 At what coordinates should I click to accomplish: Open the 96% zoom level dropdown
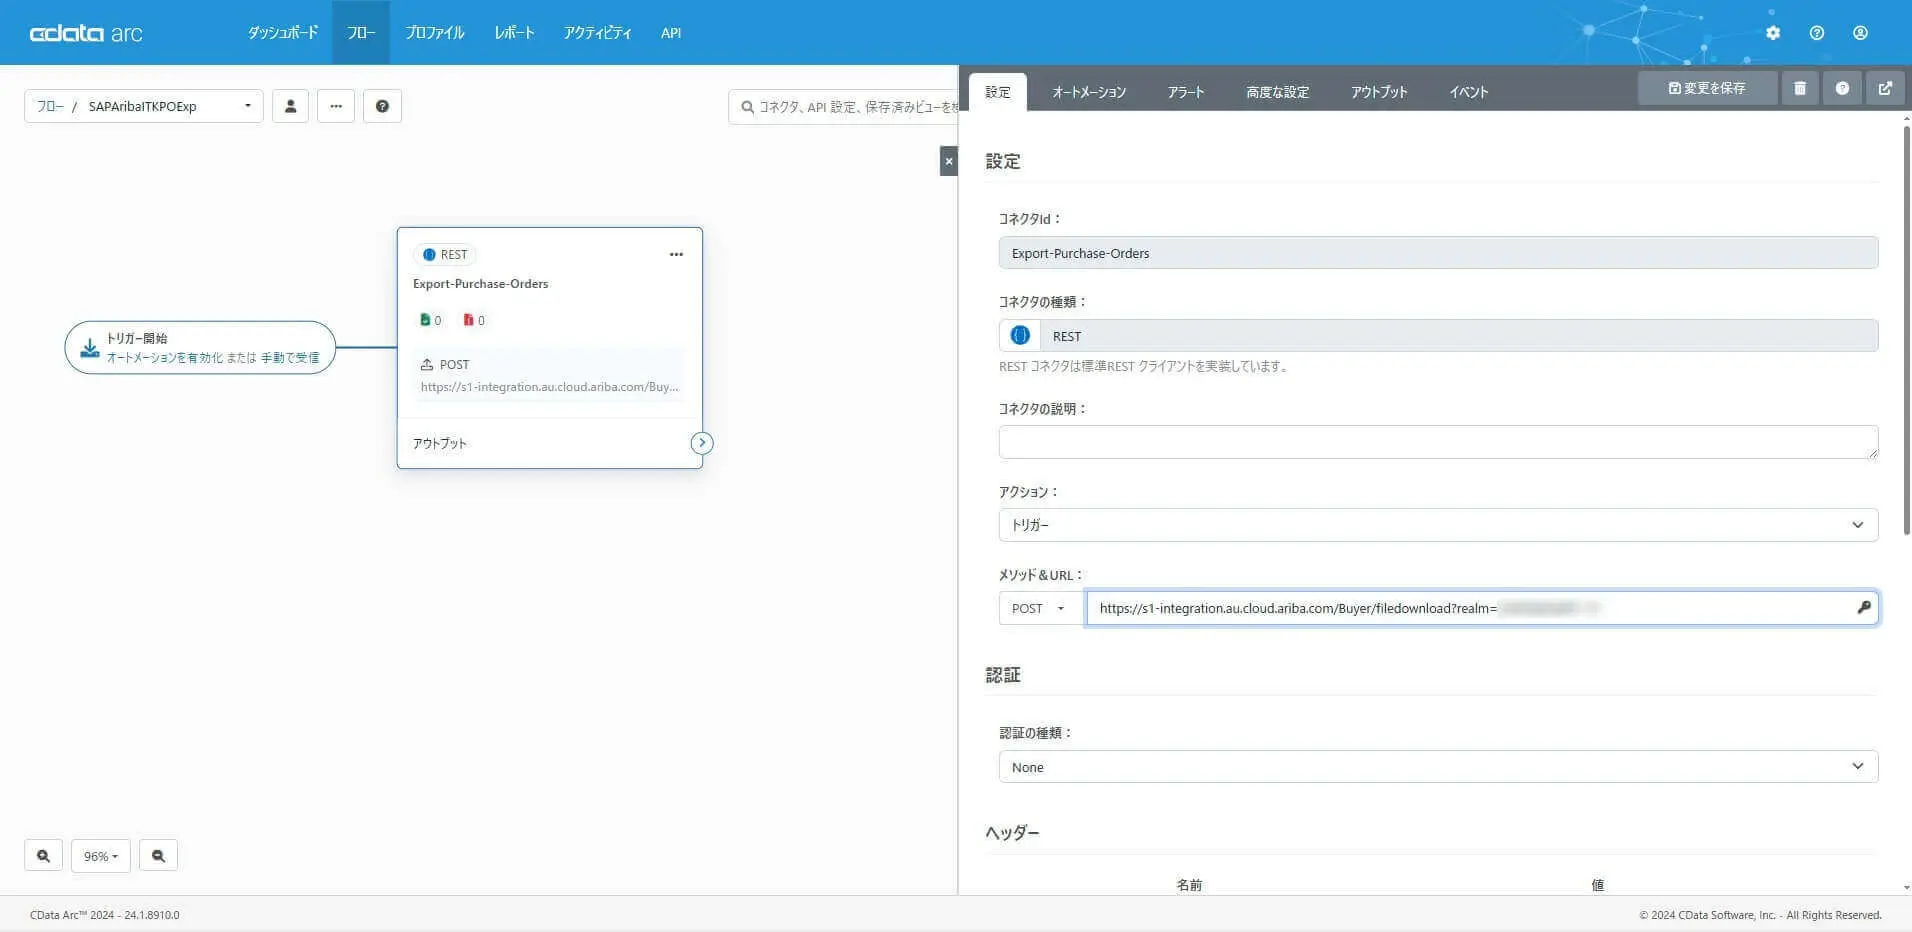tap(101, 856)
